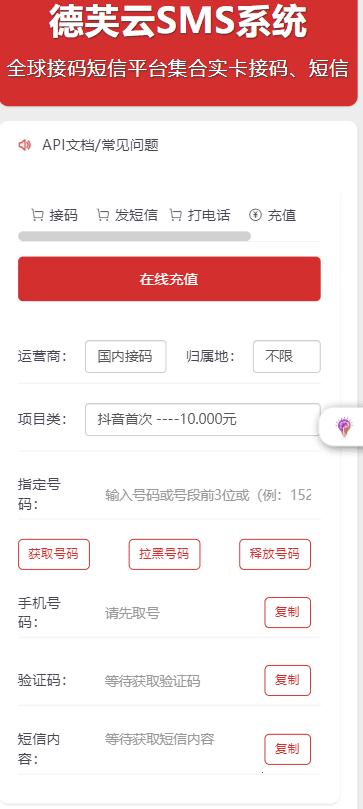363x809 pixels.
Task: Switch to the 打电话 tab
Action: [x=200, y=215]
